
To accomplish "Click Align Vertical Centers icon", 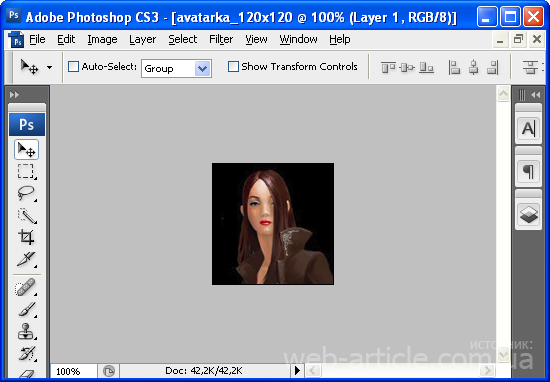I will coord(407,67).
